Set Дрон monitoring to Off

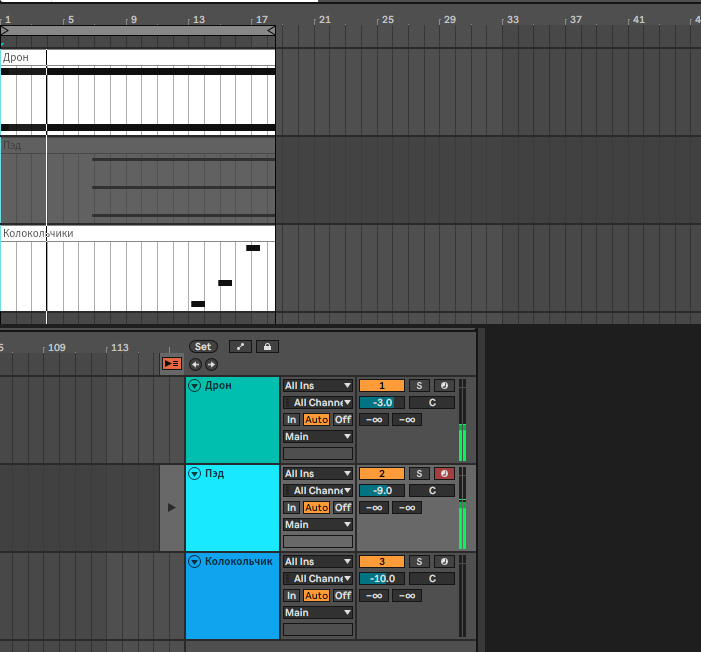(x=343, y=419)
